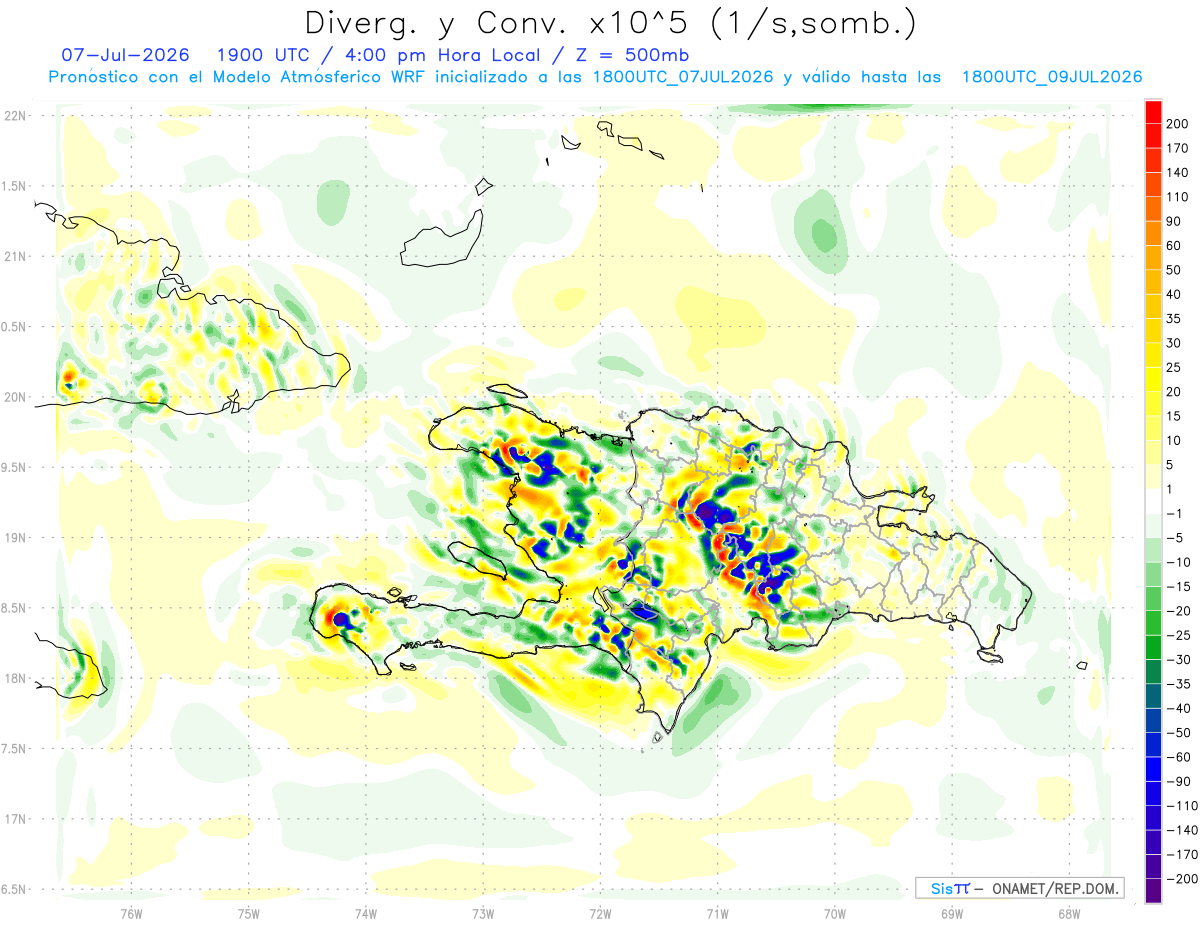Click the -1 value on the color scale

coord(1176,514)
